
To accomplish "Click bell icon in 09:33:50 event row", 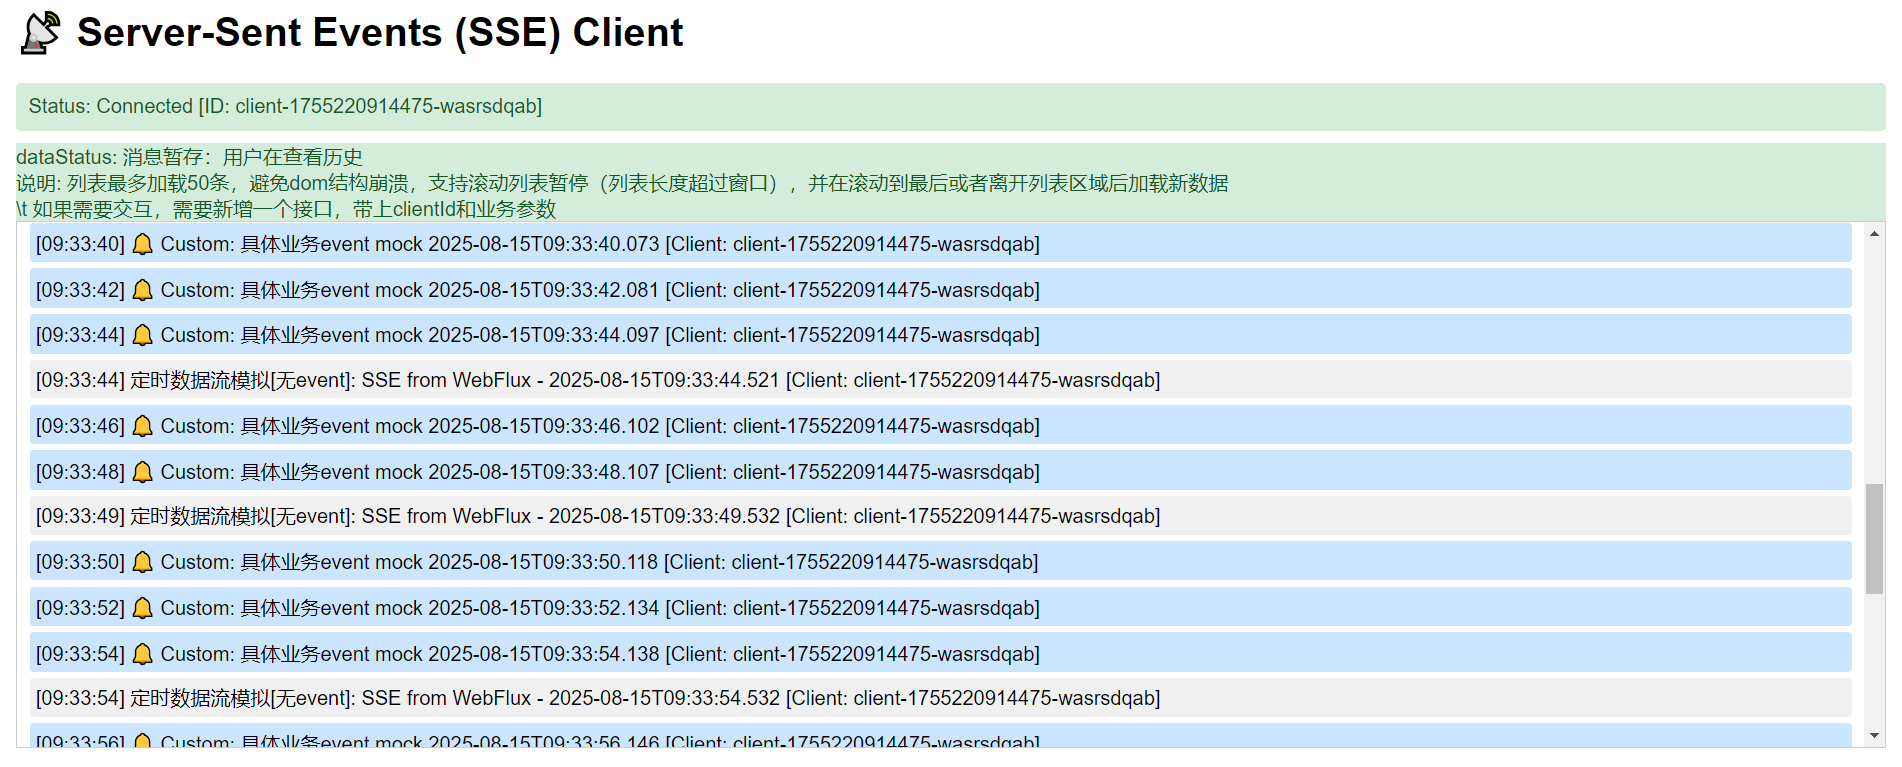I will click(143, 562).
